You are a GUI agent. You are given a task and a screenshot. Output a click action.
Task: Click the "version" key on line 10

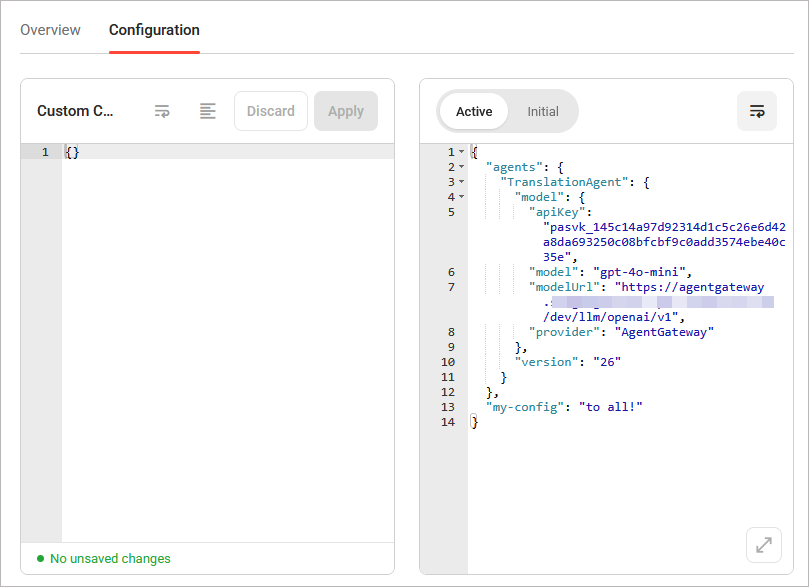pyautogui.click(x=546, y=362)
